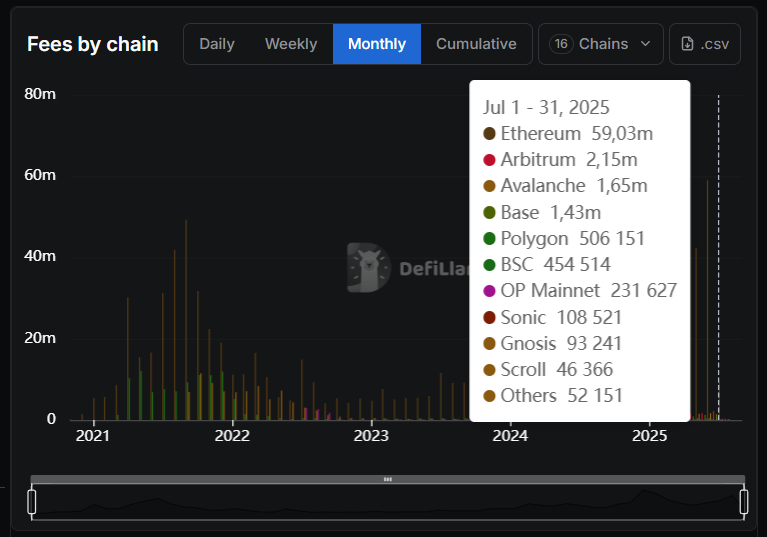
Task: Click the 'Avalanche 1,65m' tooltip entry
Action: pyautogui.click(x=565, y=186)
